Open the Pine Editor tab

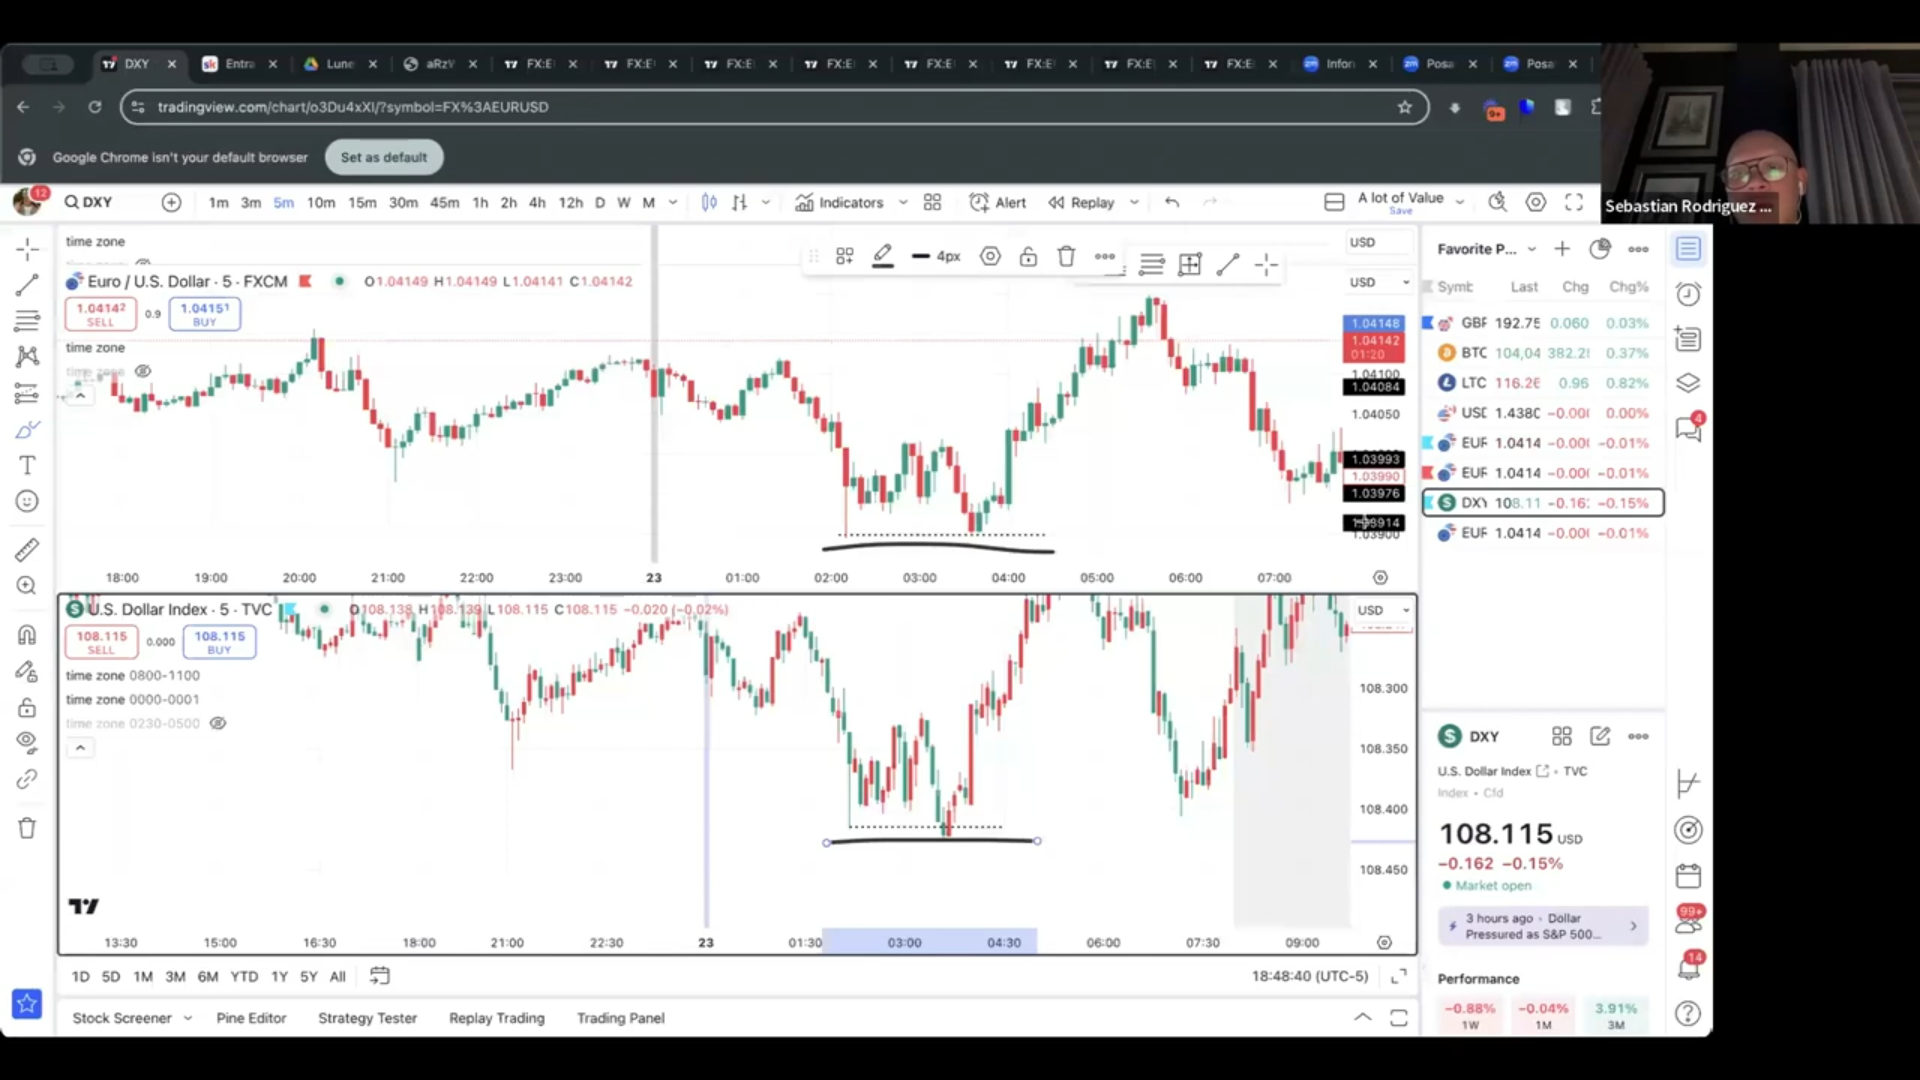[x=251, y=1018]
